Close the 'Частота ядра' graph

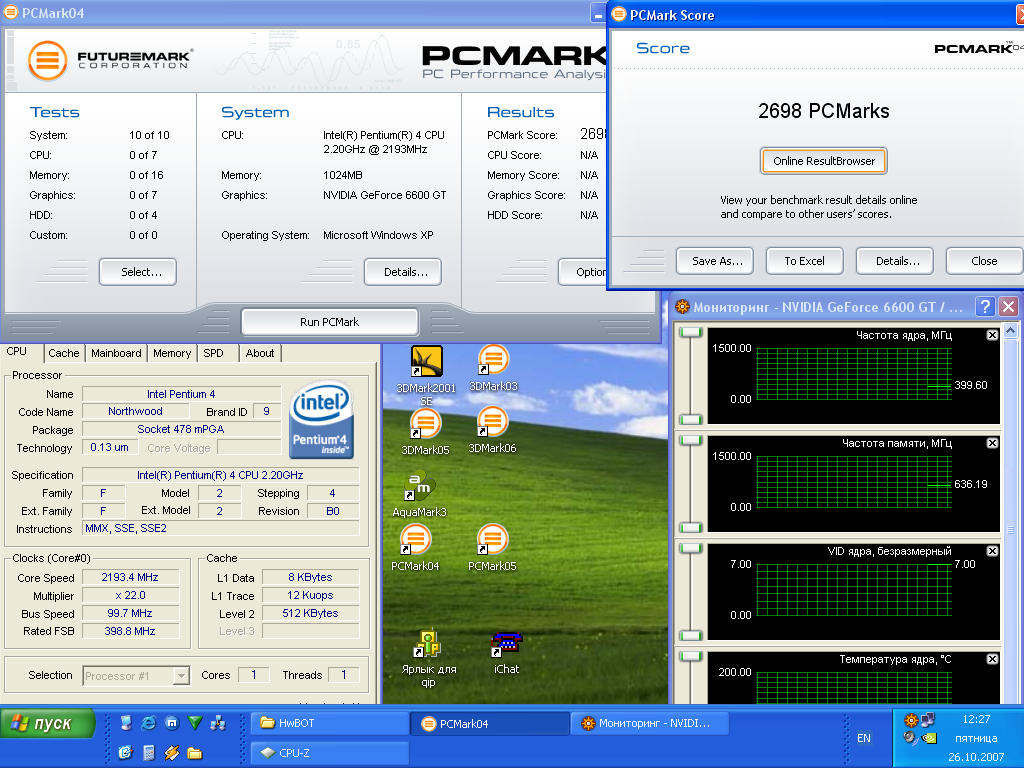coord(992,335)
